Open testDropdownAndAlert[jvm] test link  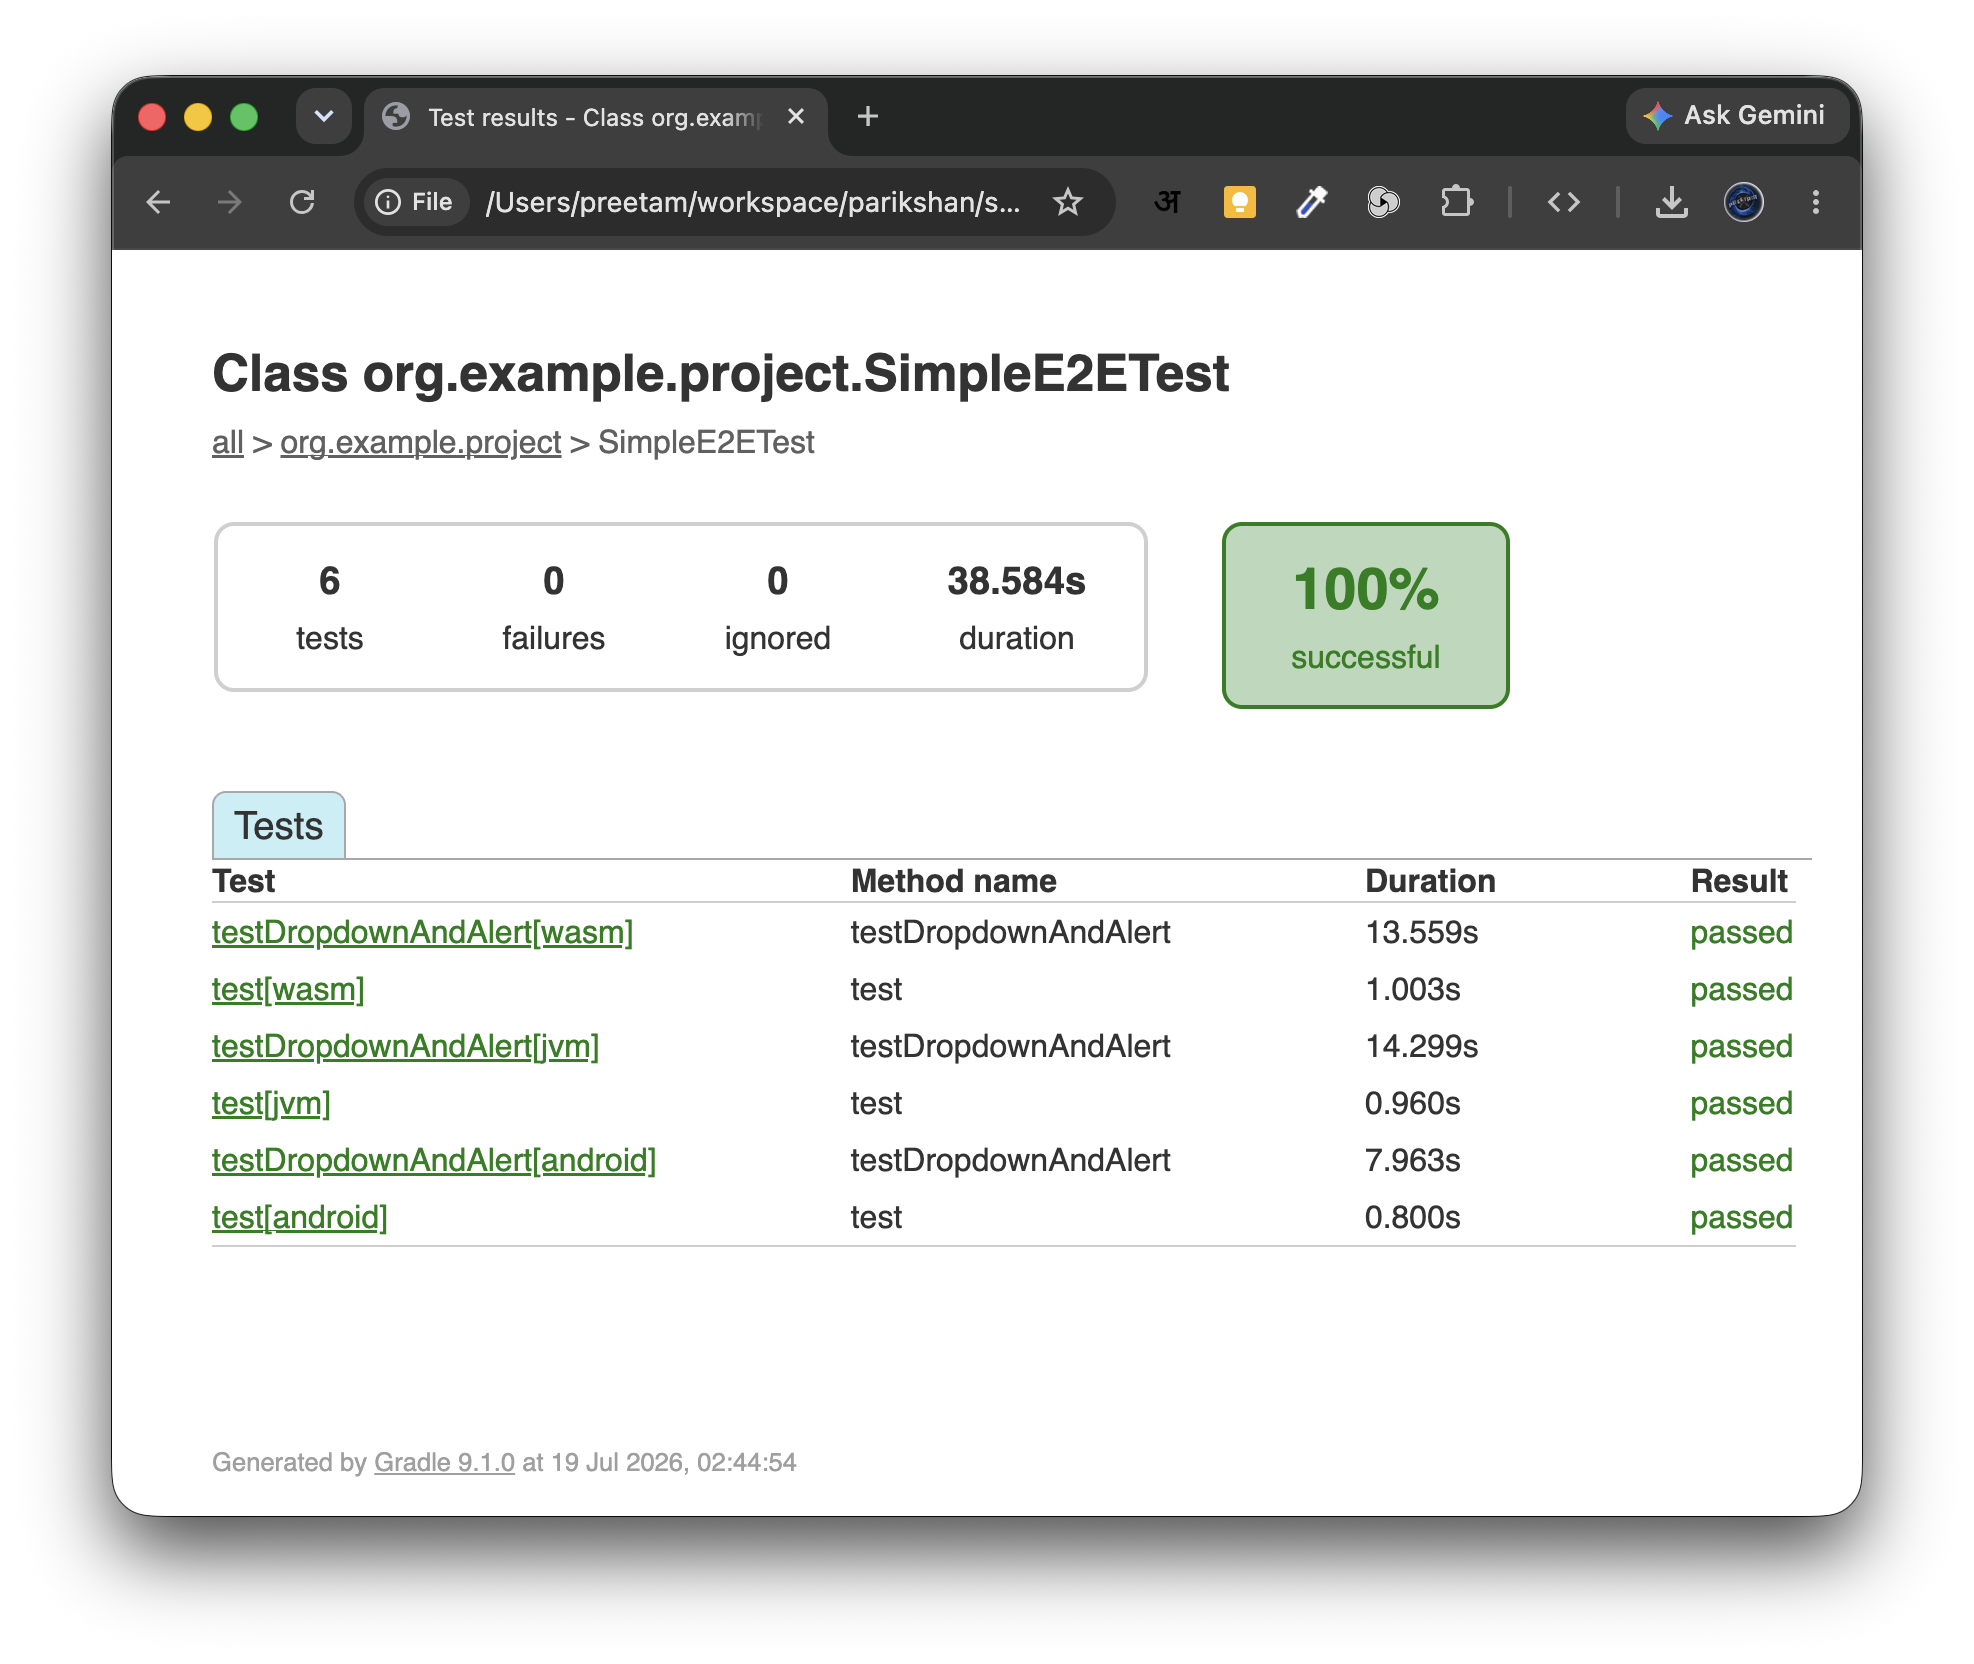pos(405,1047)
